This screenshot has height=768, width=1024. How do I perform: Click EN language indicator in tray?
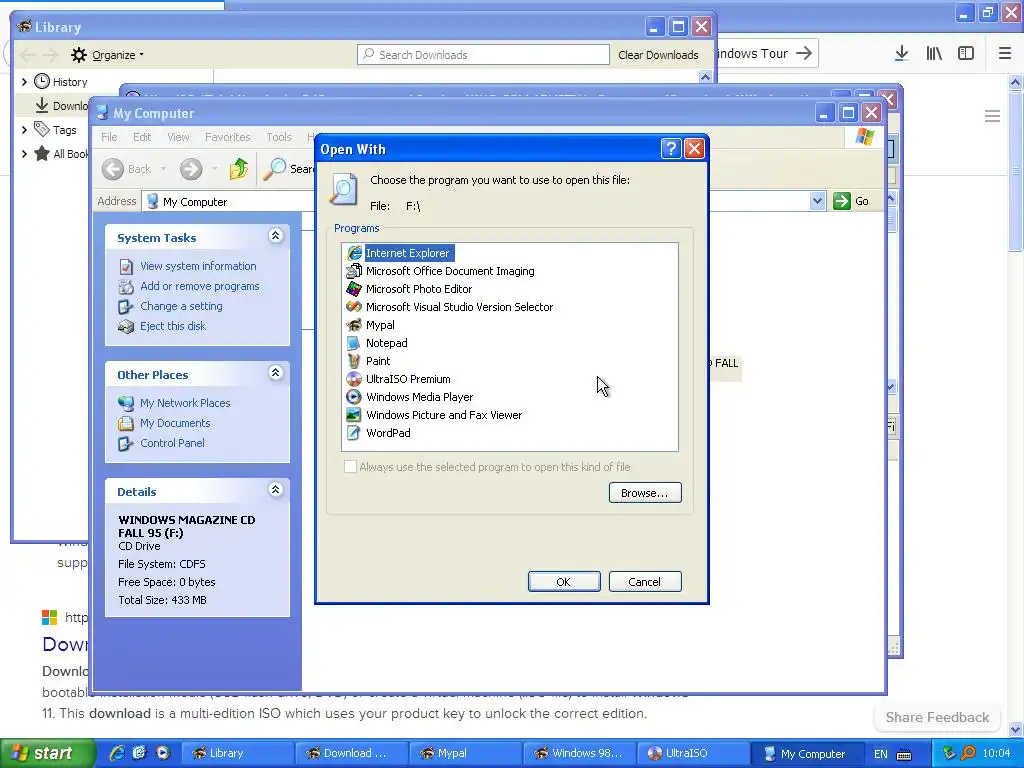(x=880, y=754)
